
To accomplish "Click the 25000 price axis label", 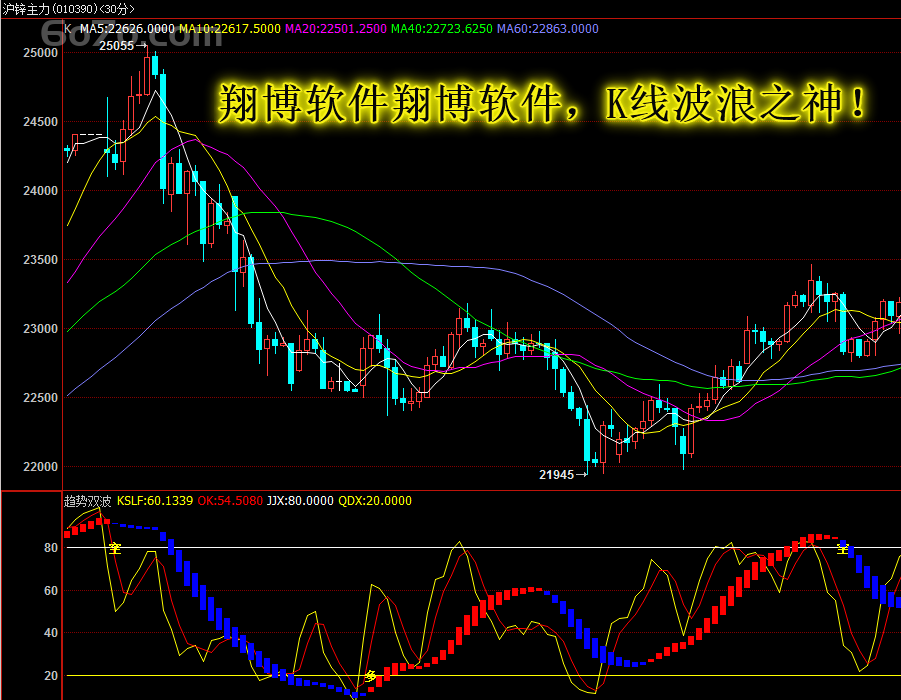I will click(40, 53).
